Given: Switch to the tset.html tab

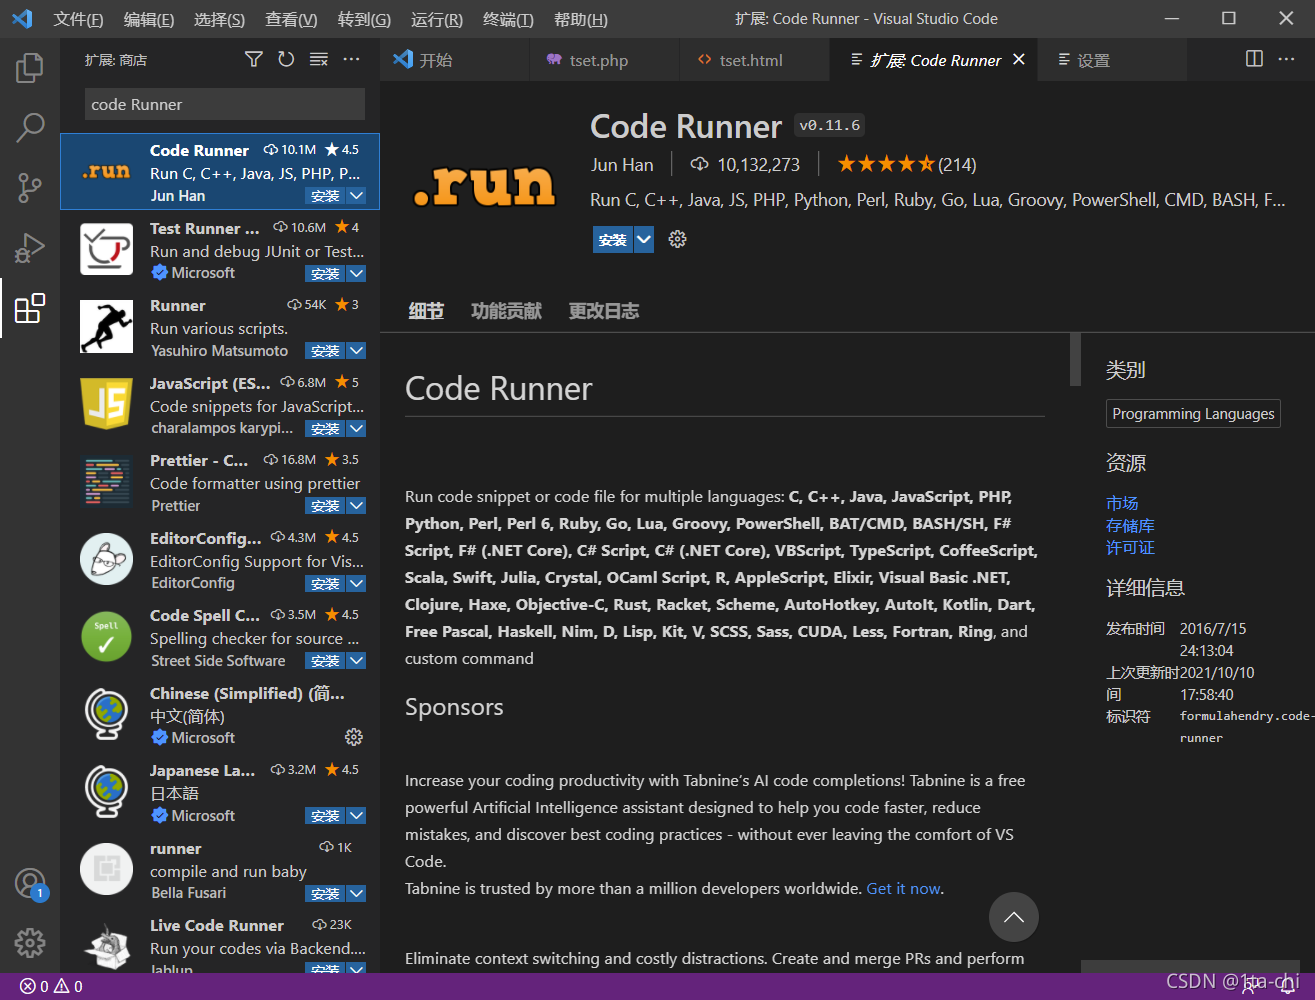Looking at the screenshot, I should point(754,60).
